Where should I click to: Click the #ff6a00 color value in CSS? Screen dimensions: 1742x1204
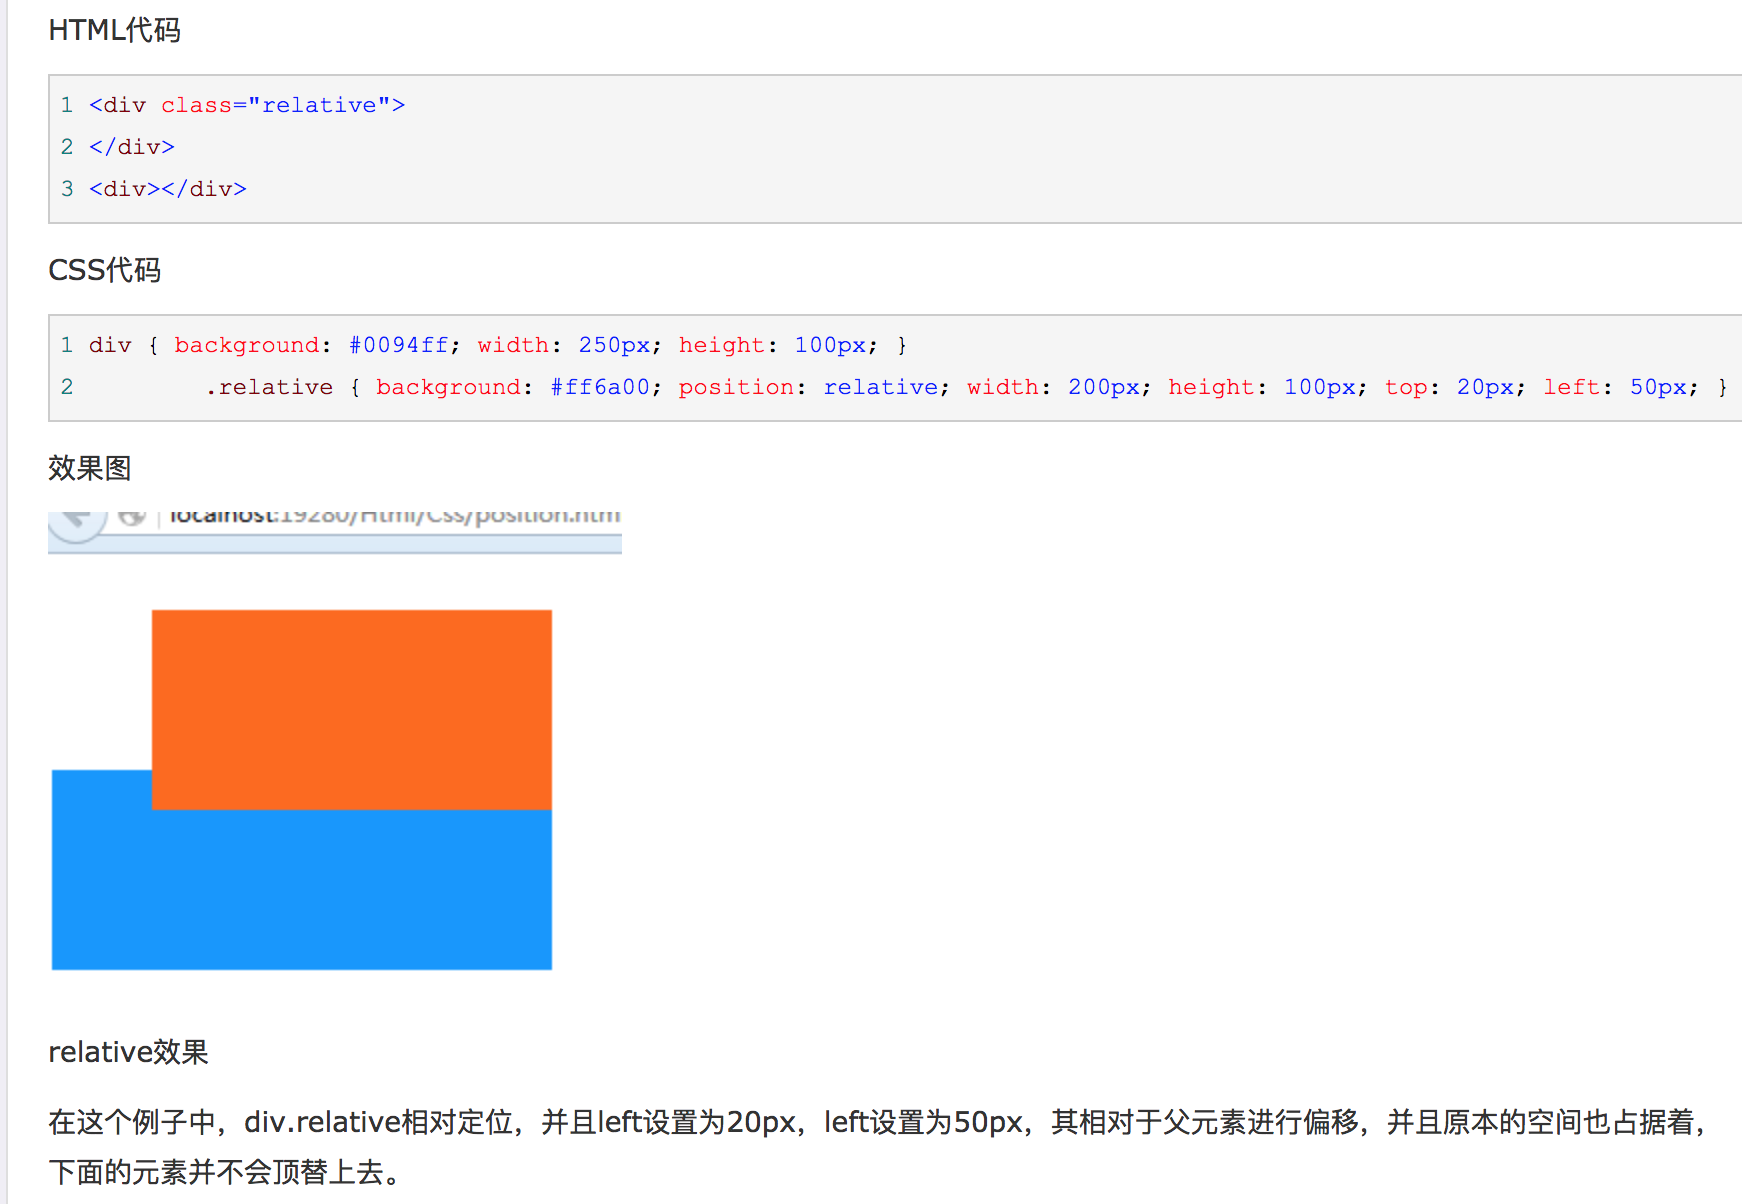[x=600, y=387]
